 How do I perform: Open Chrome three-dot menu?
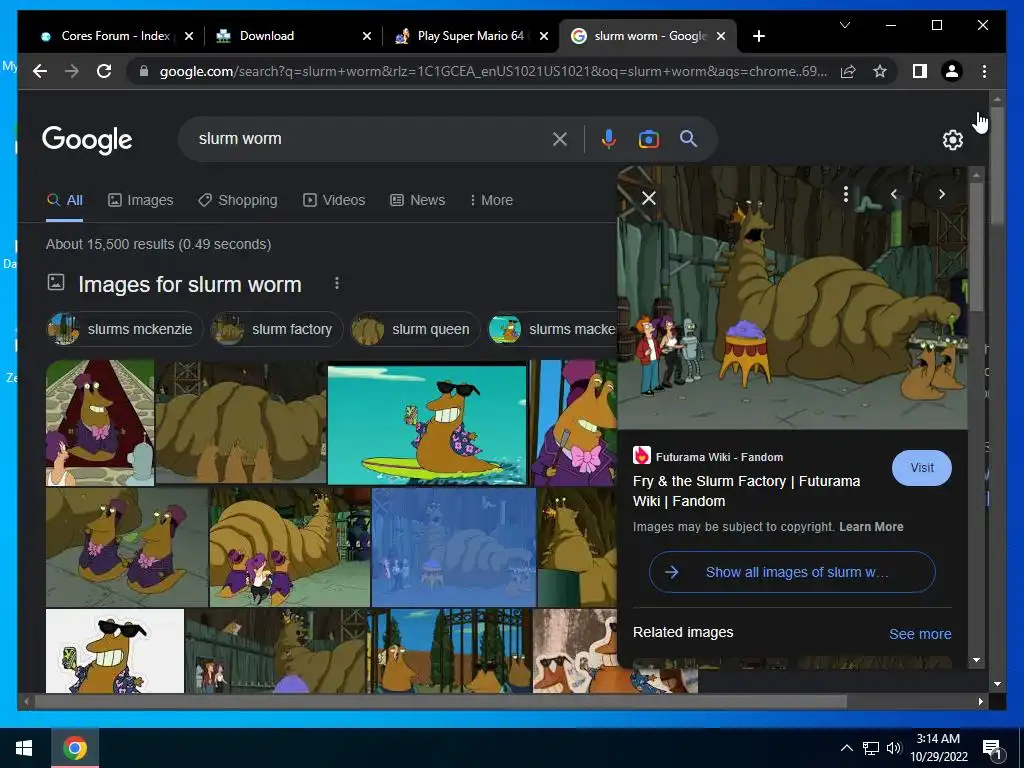984,71
